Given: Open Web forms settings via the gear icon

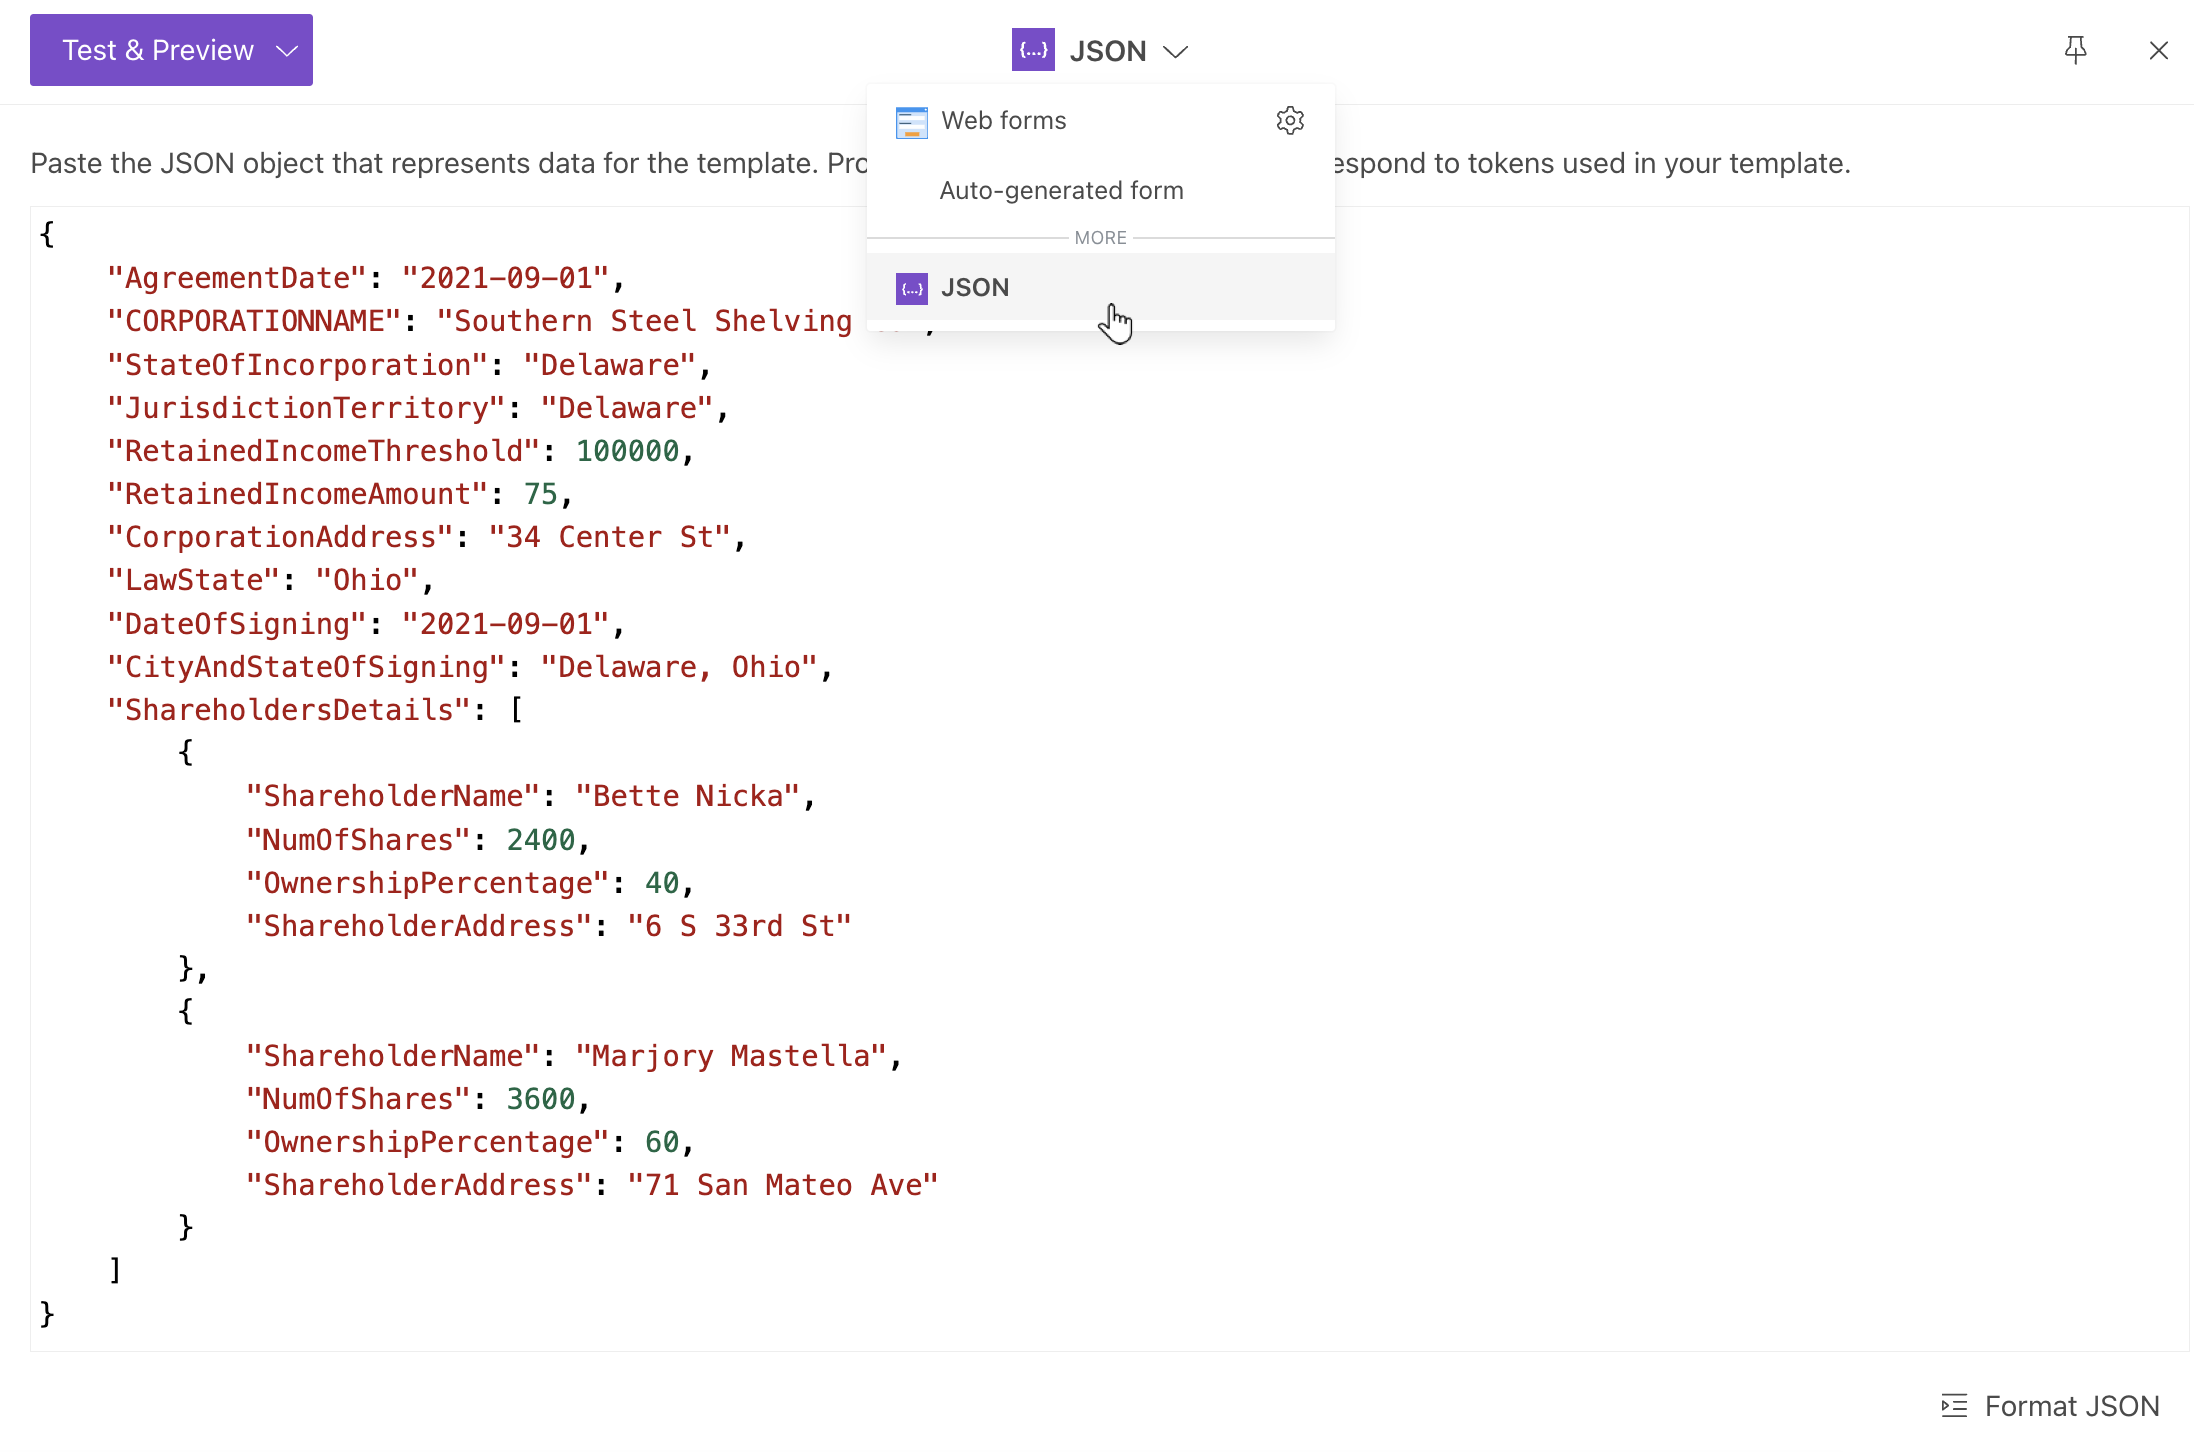Looking at the screenshot, I should click(1290, 121).
